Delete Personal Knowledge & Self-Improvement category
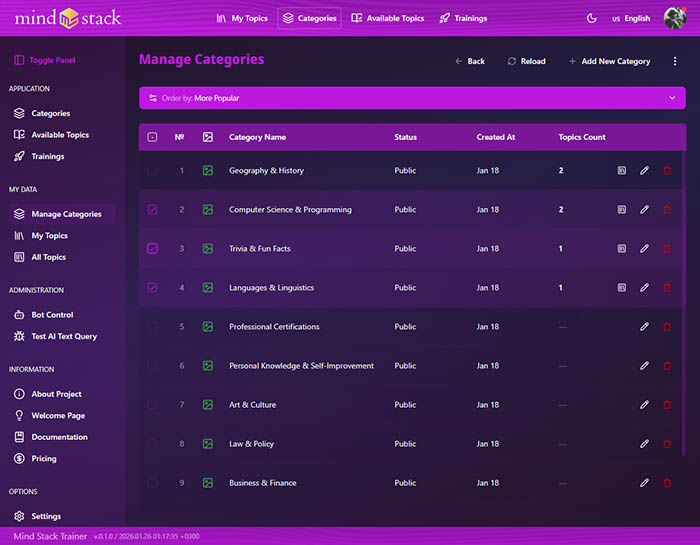Screen dimensions: 700x545 click(667, 366)
